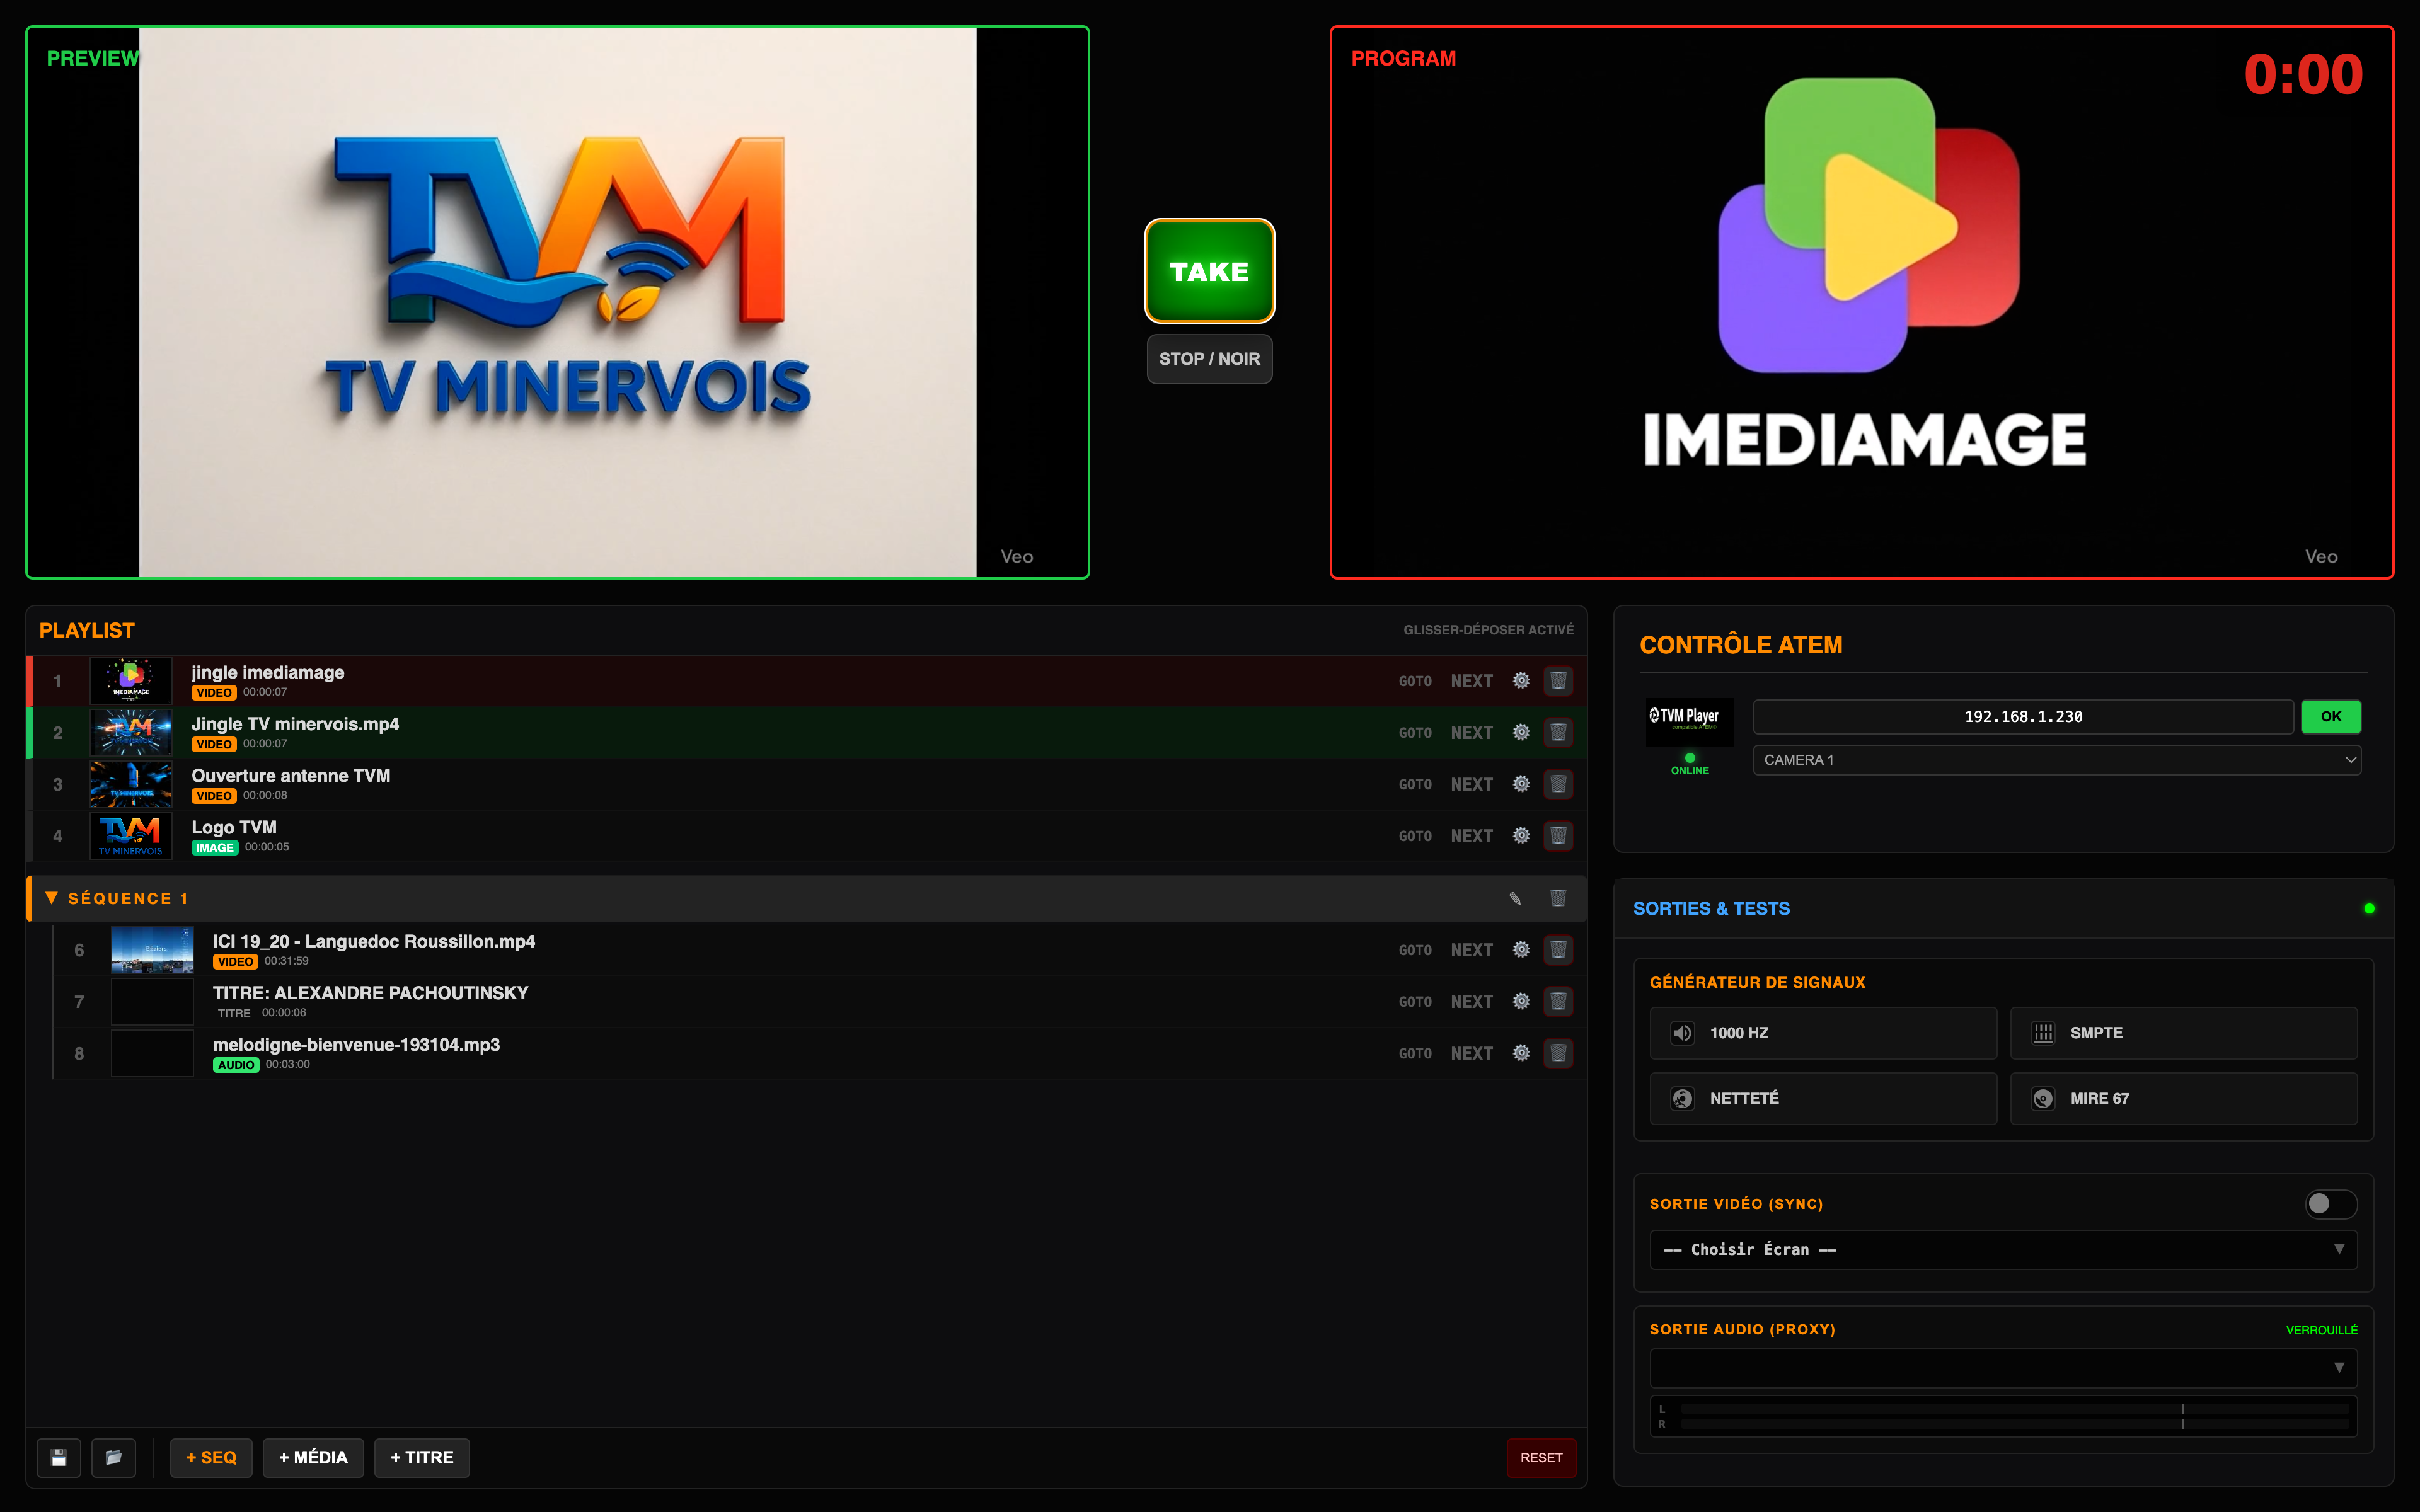Delete Logo TVM via trash icon
The image size is (2420, 1512).
click(1558, 836)
